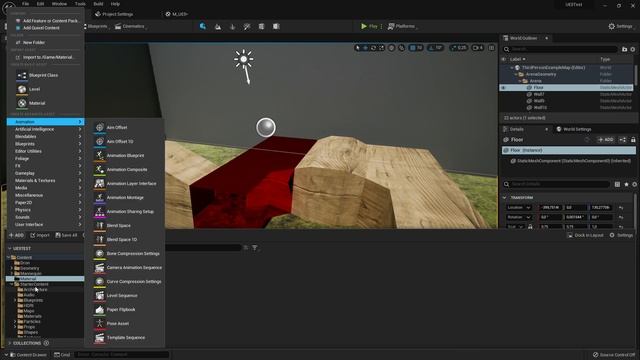
Task: Expand the Materials & Textures submenu
Action: click(x=45, y=180)
